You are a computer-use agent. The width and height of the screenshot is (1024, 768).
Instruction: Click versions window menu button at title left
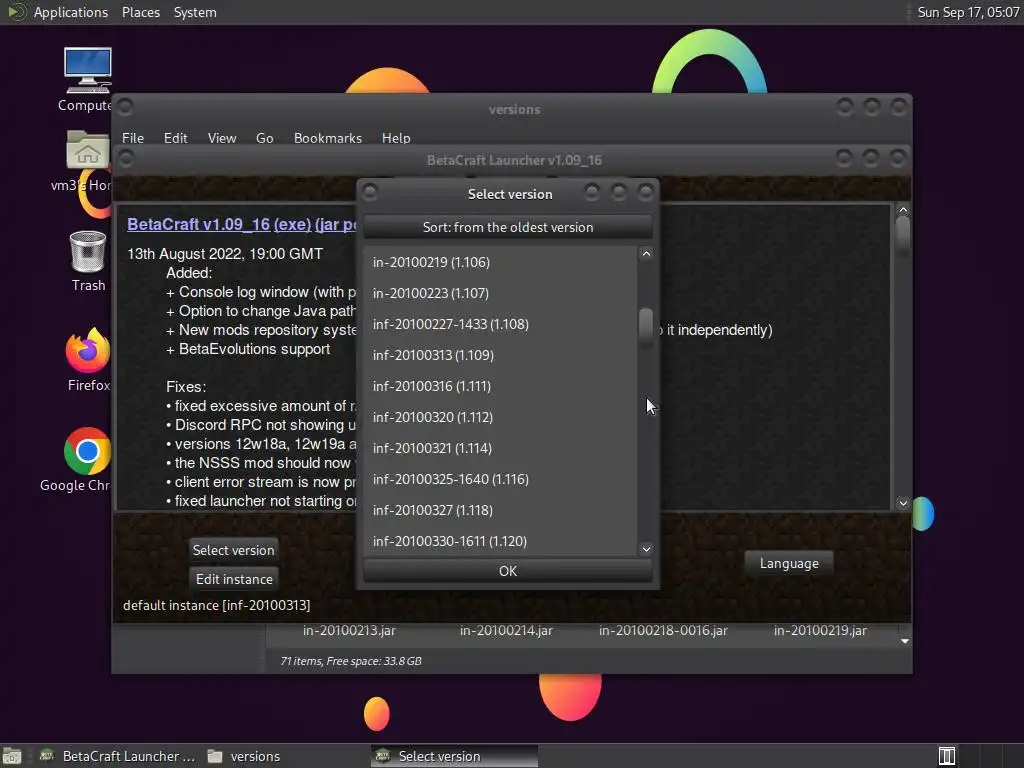(125, 107)
